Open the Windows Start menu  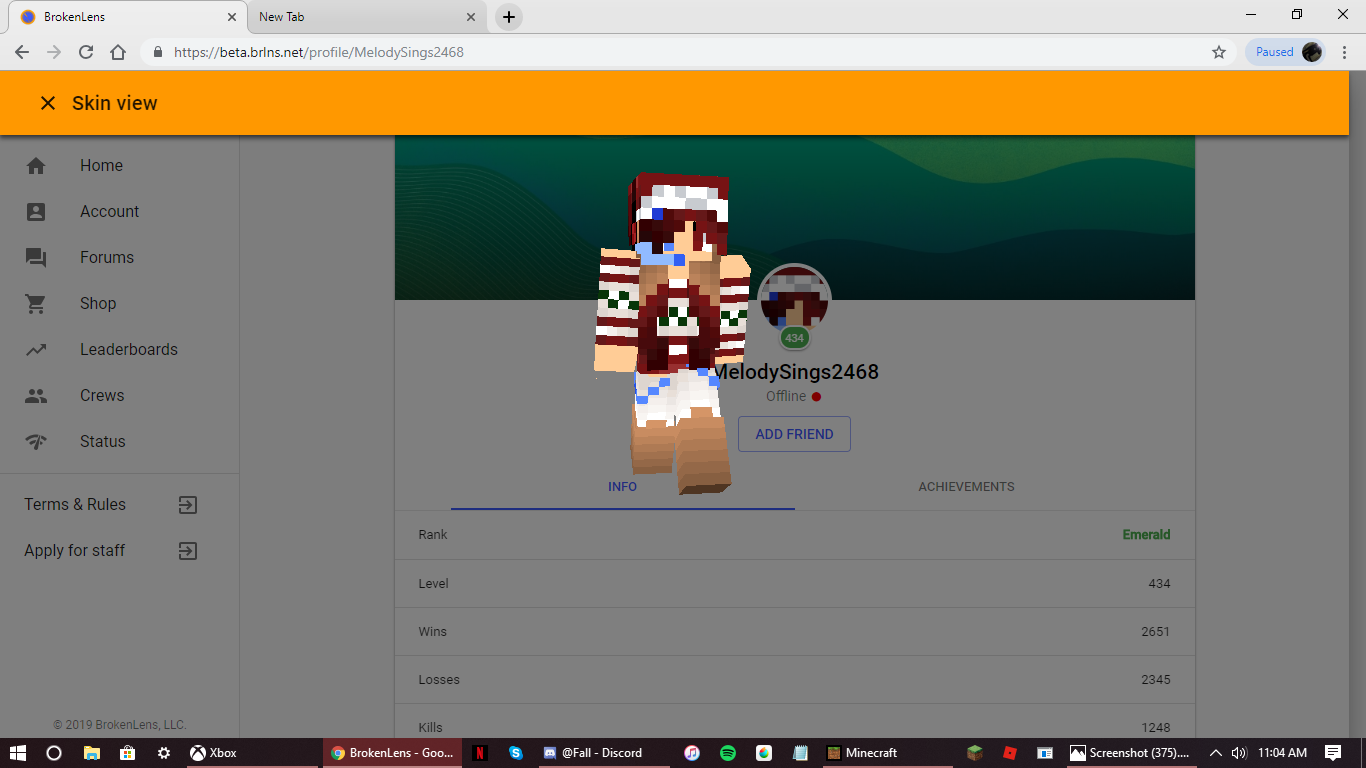(17, 753)
